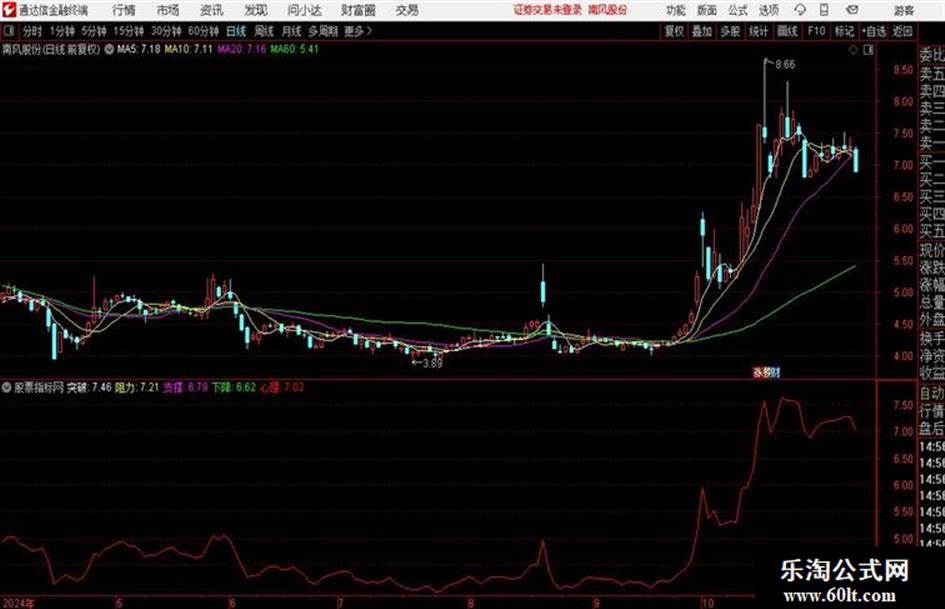945x609 pixels.
Task: Click the 财 event badge below the chart
Action: (x=775, y=373)
